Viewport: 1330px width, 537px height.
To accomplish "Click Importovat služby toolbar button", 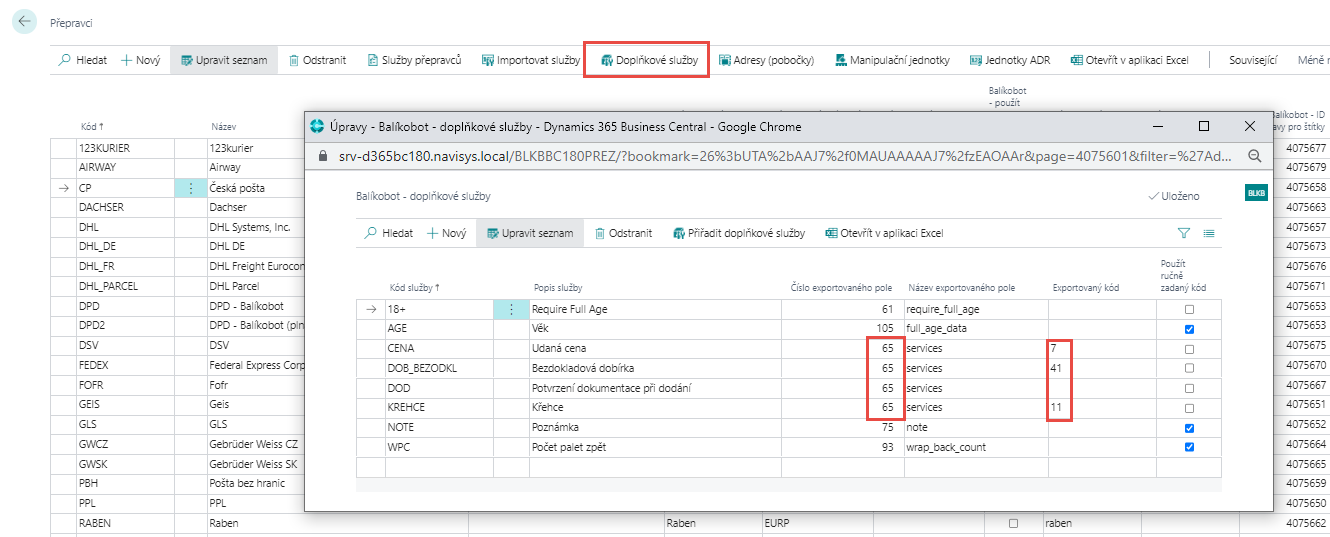I will coord(530,60).
